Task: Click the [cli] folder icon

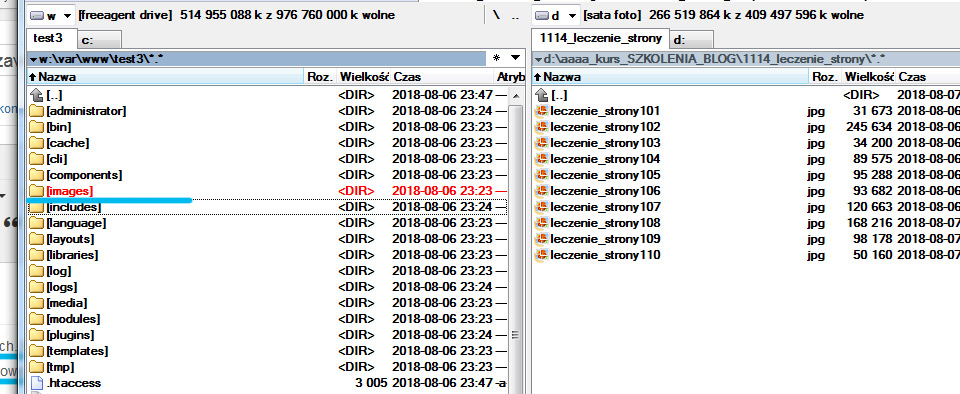Action: coord(37,159)
